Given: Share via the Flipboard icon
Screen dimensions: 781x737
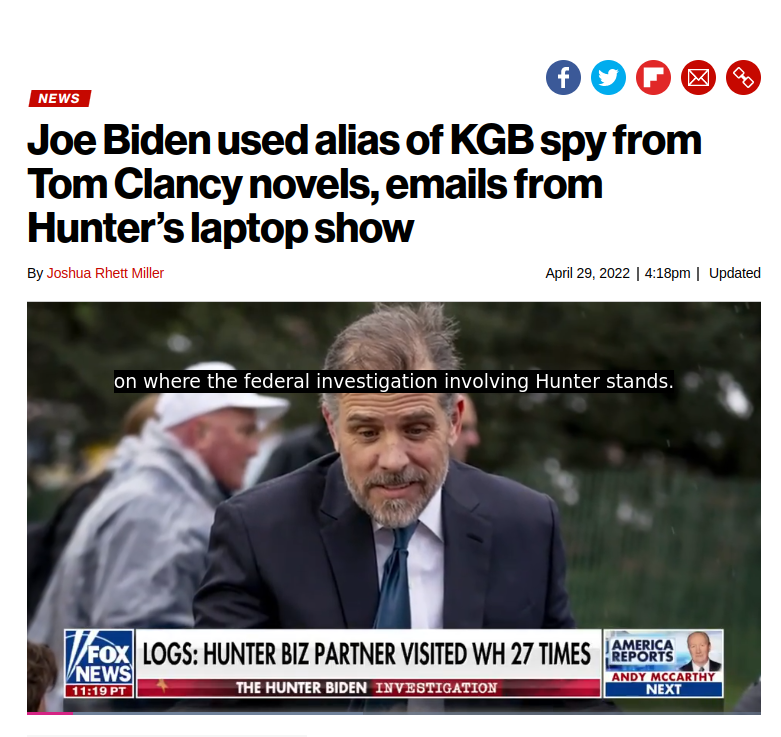Looking at the screenshot, I should (653, 78).
